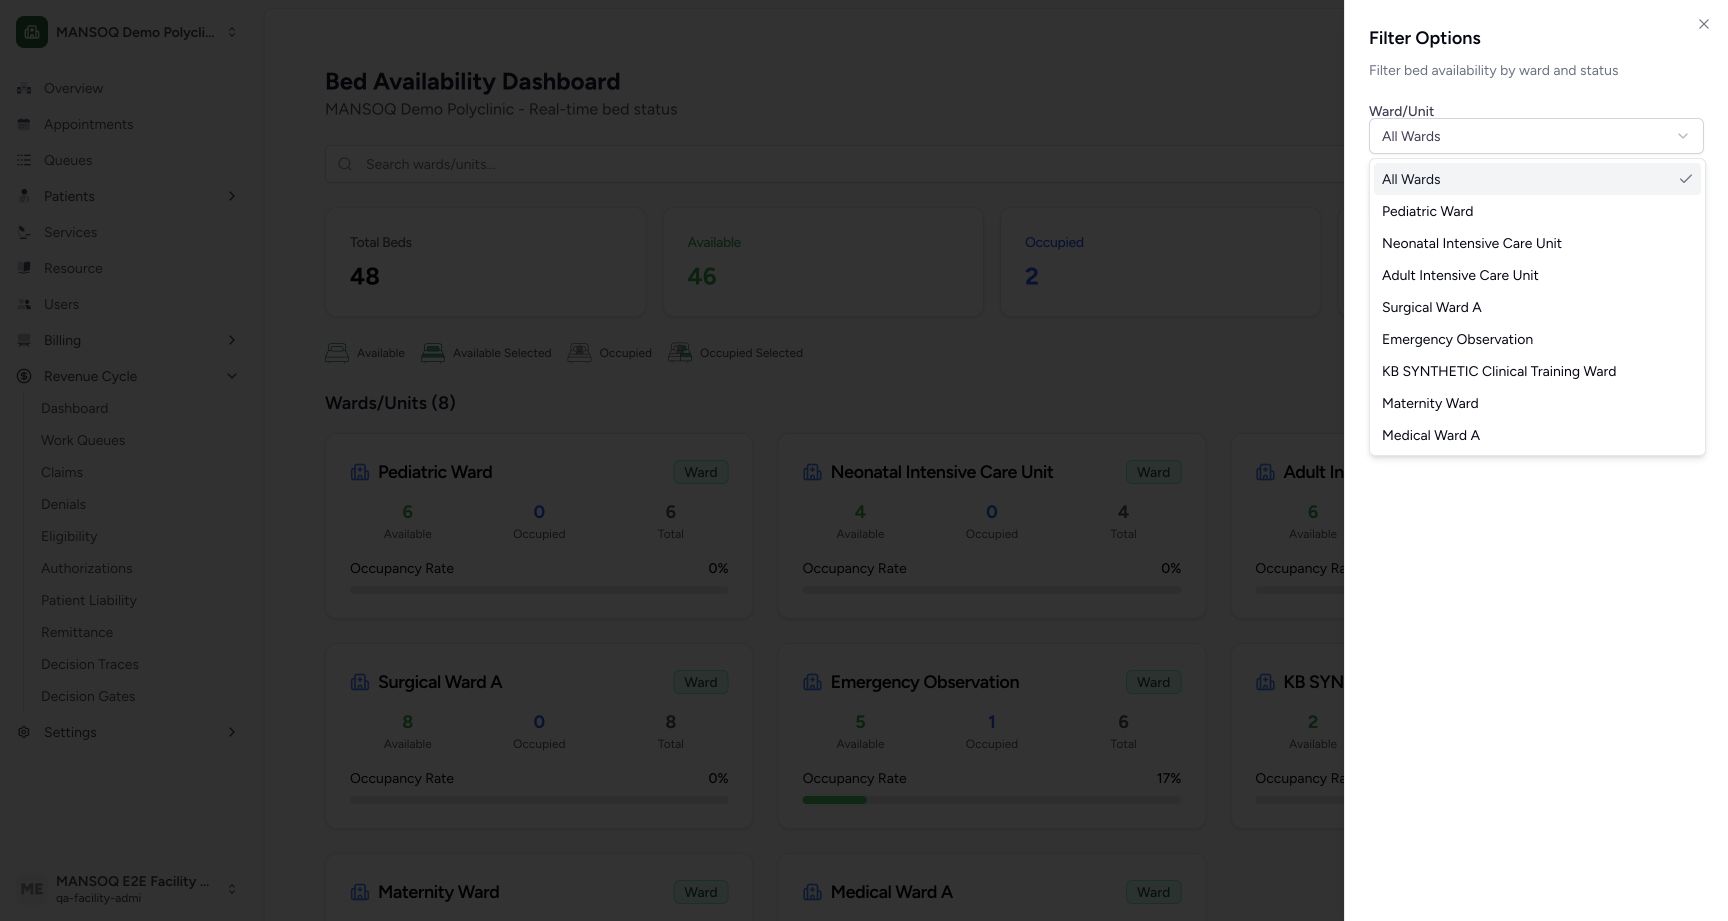Click the Revenue Cycle dollar icon
1728x921 pixels.
coord(24,376)
